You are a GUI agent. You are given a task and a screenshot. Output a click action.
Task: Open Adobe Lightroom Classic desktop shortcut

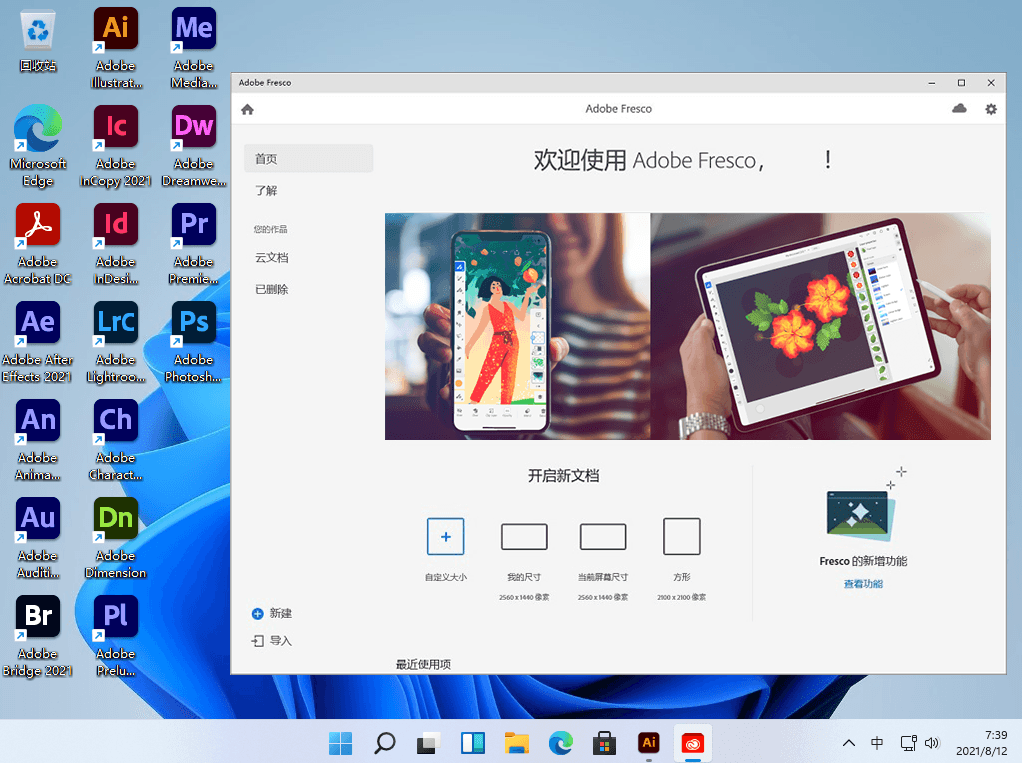[116, 342]
